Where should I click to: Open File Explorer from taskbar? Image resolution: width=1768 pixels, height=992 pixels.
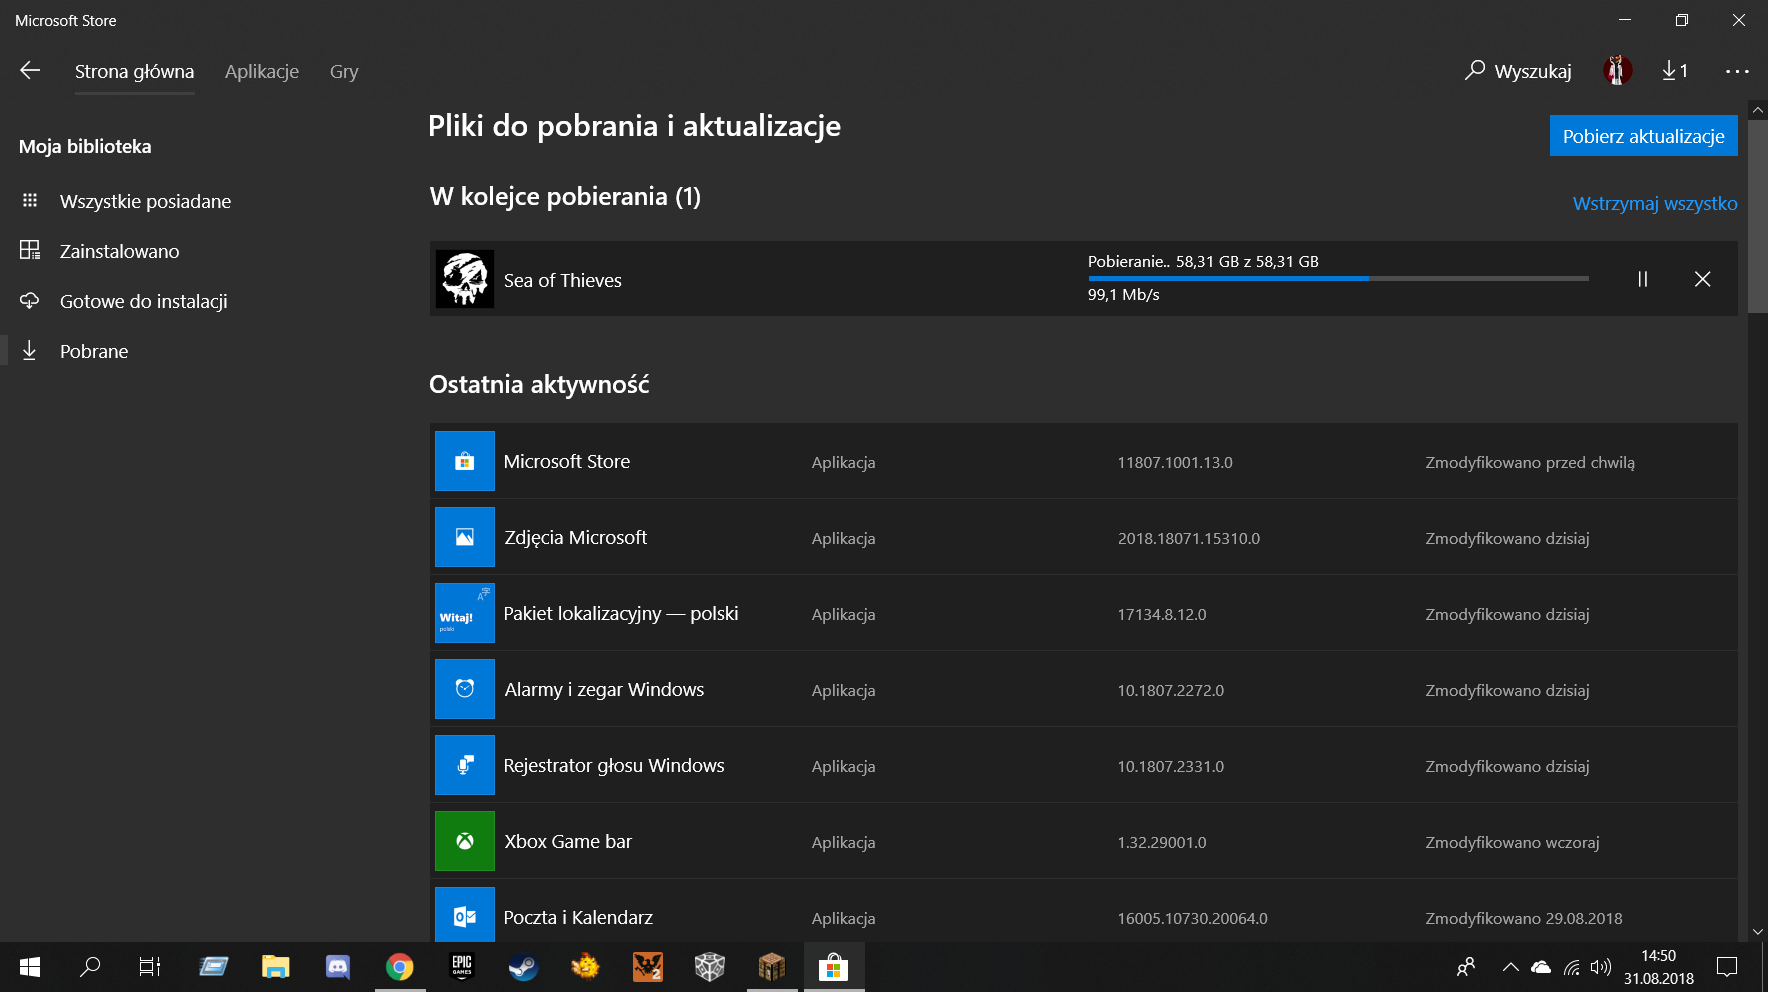275,967
